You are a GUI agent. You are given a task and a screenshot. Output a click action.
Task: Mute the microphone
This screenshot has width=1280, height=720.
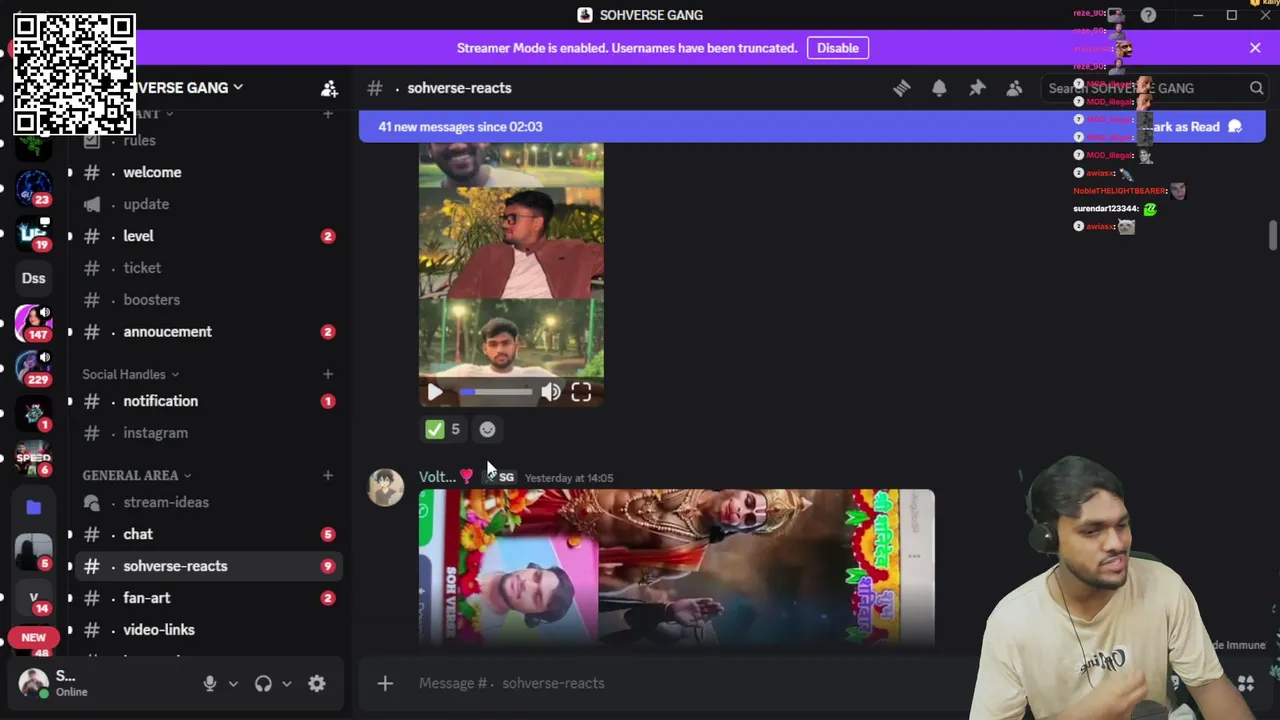(210, 684)
